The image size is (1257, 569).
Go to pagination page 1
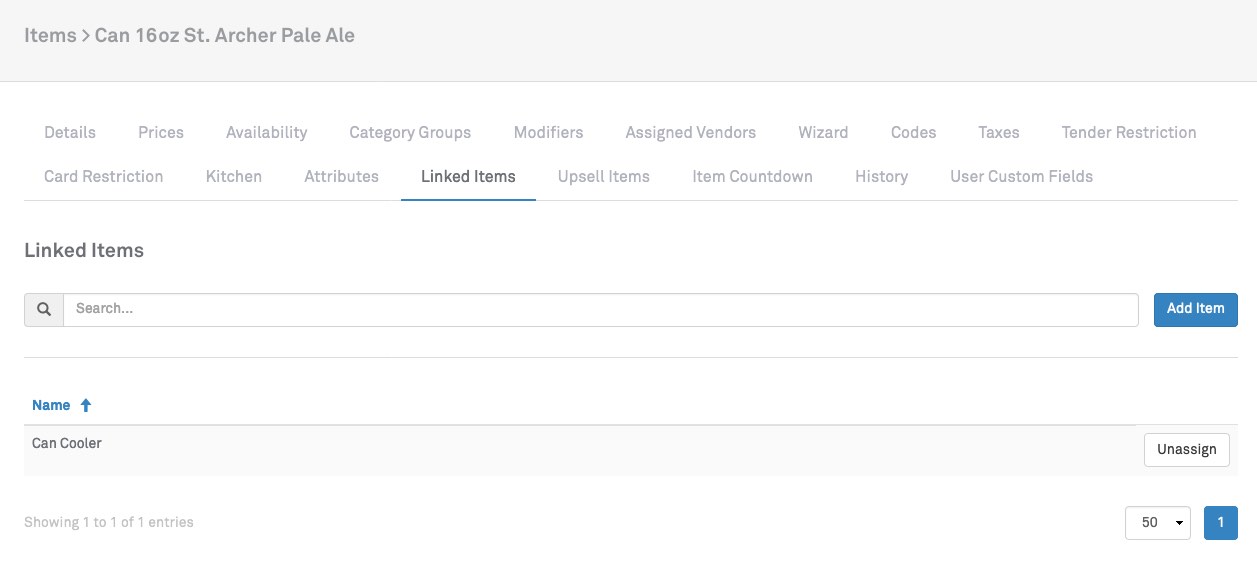[x=1220, y=523]
